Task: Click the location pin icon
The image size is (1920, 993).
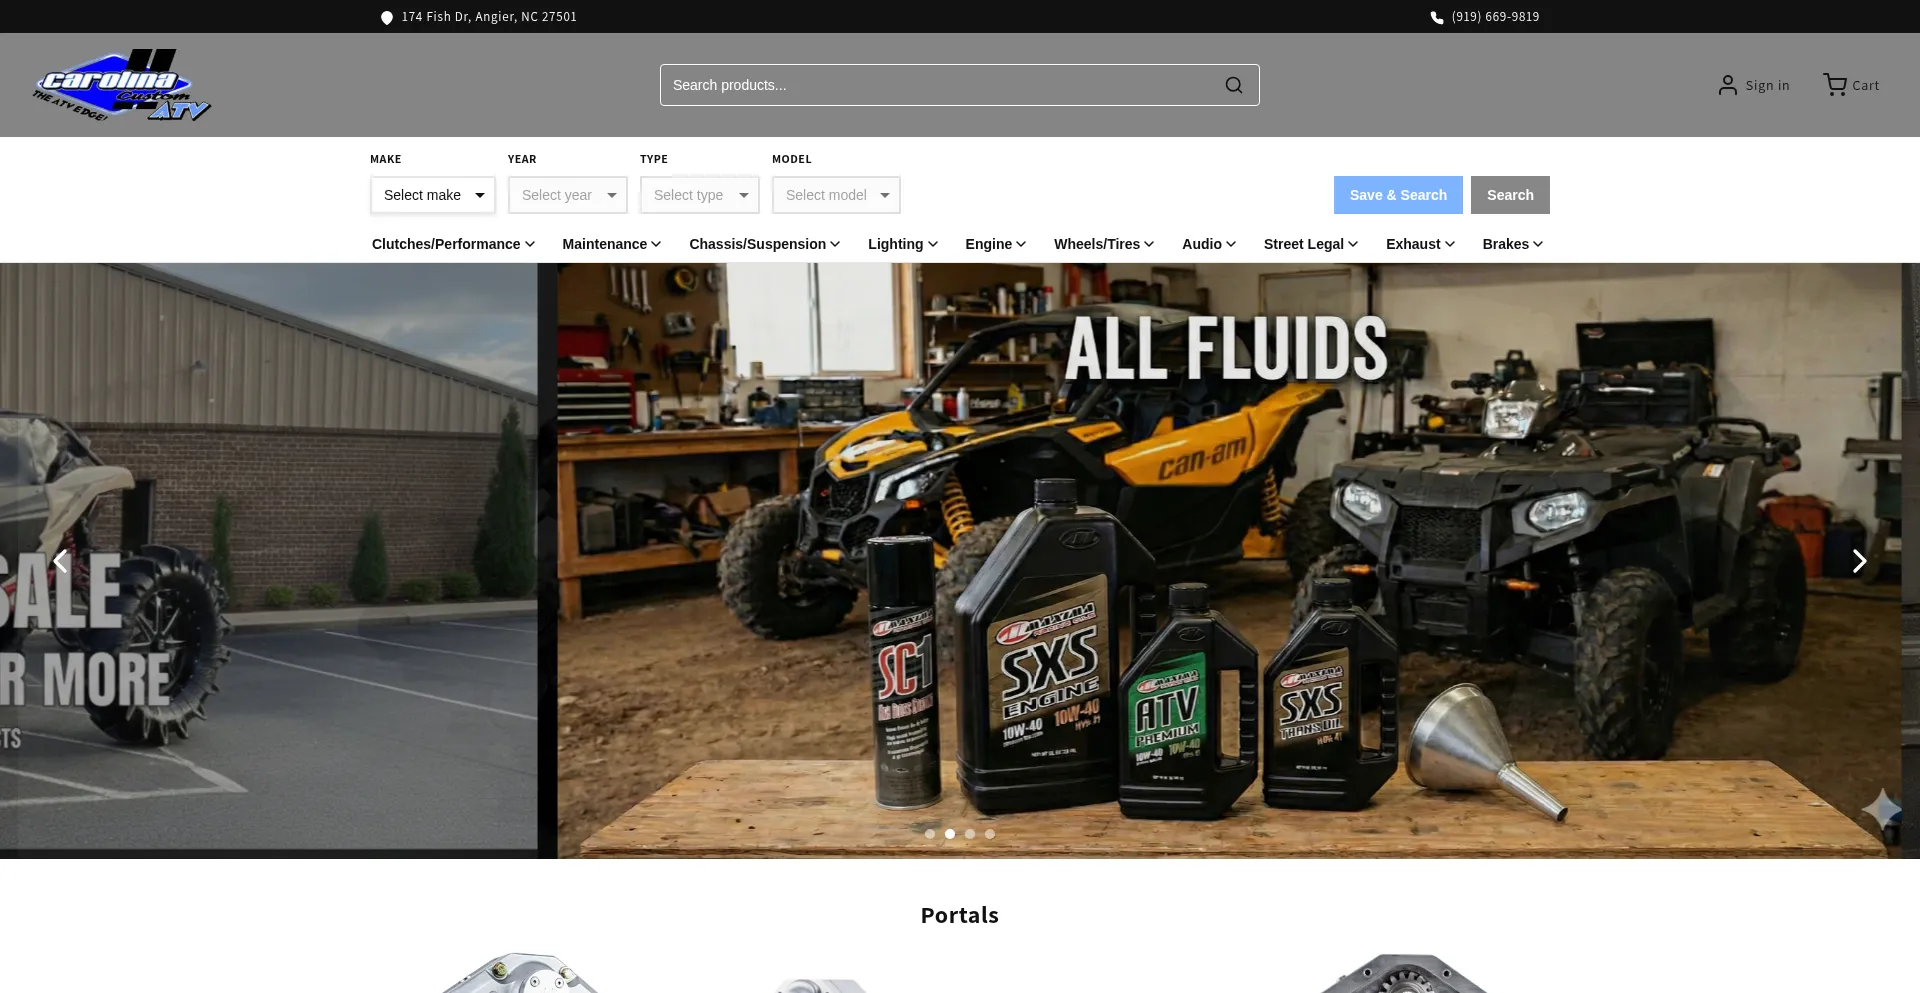Action: click(x=387, y=17)
